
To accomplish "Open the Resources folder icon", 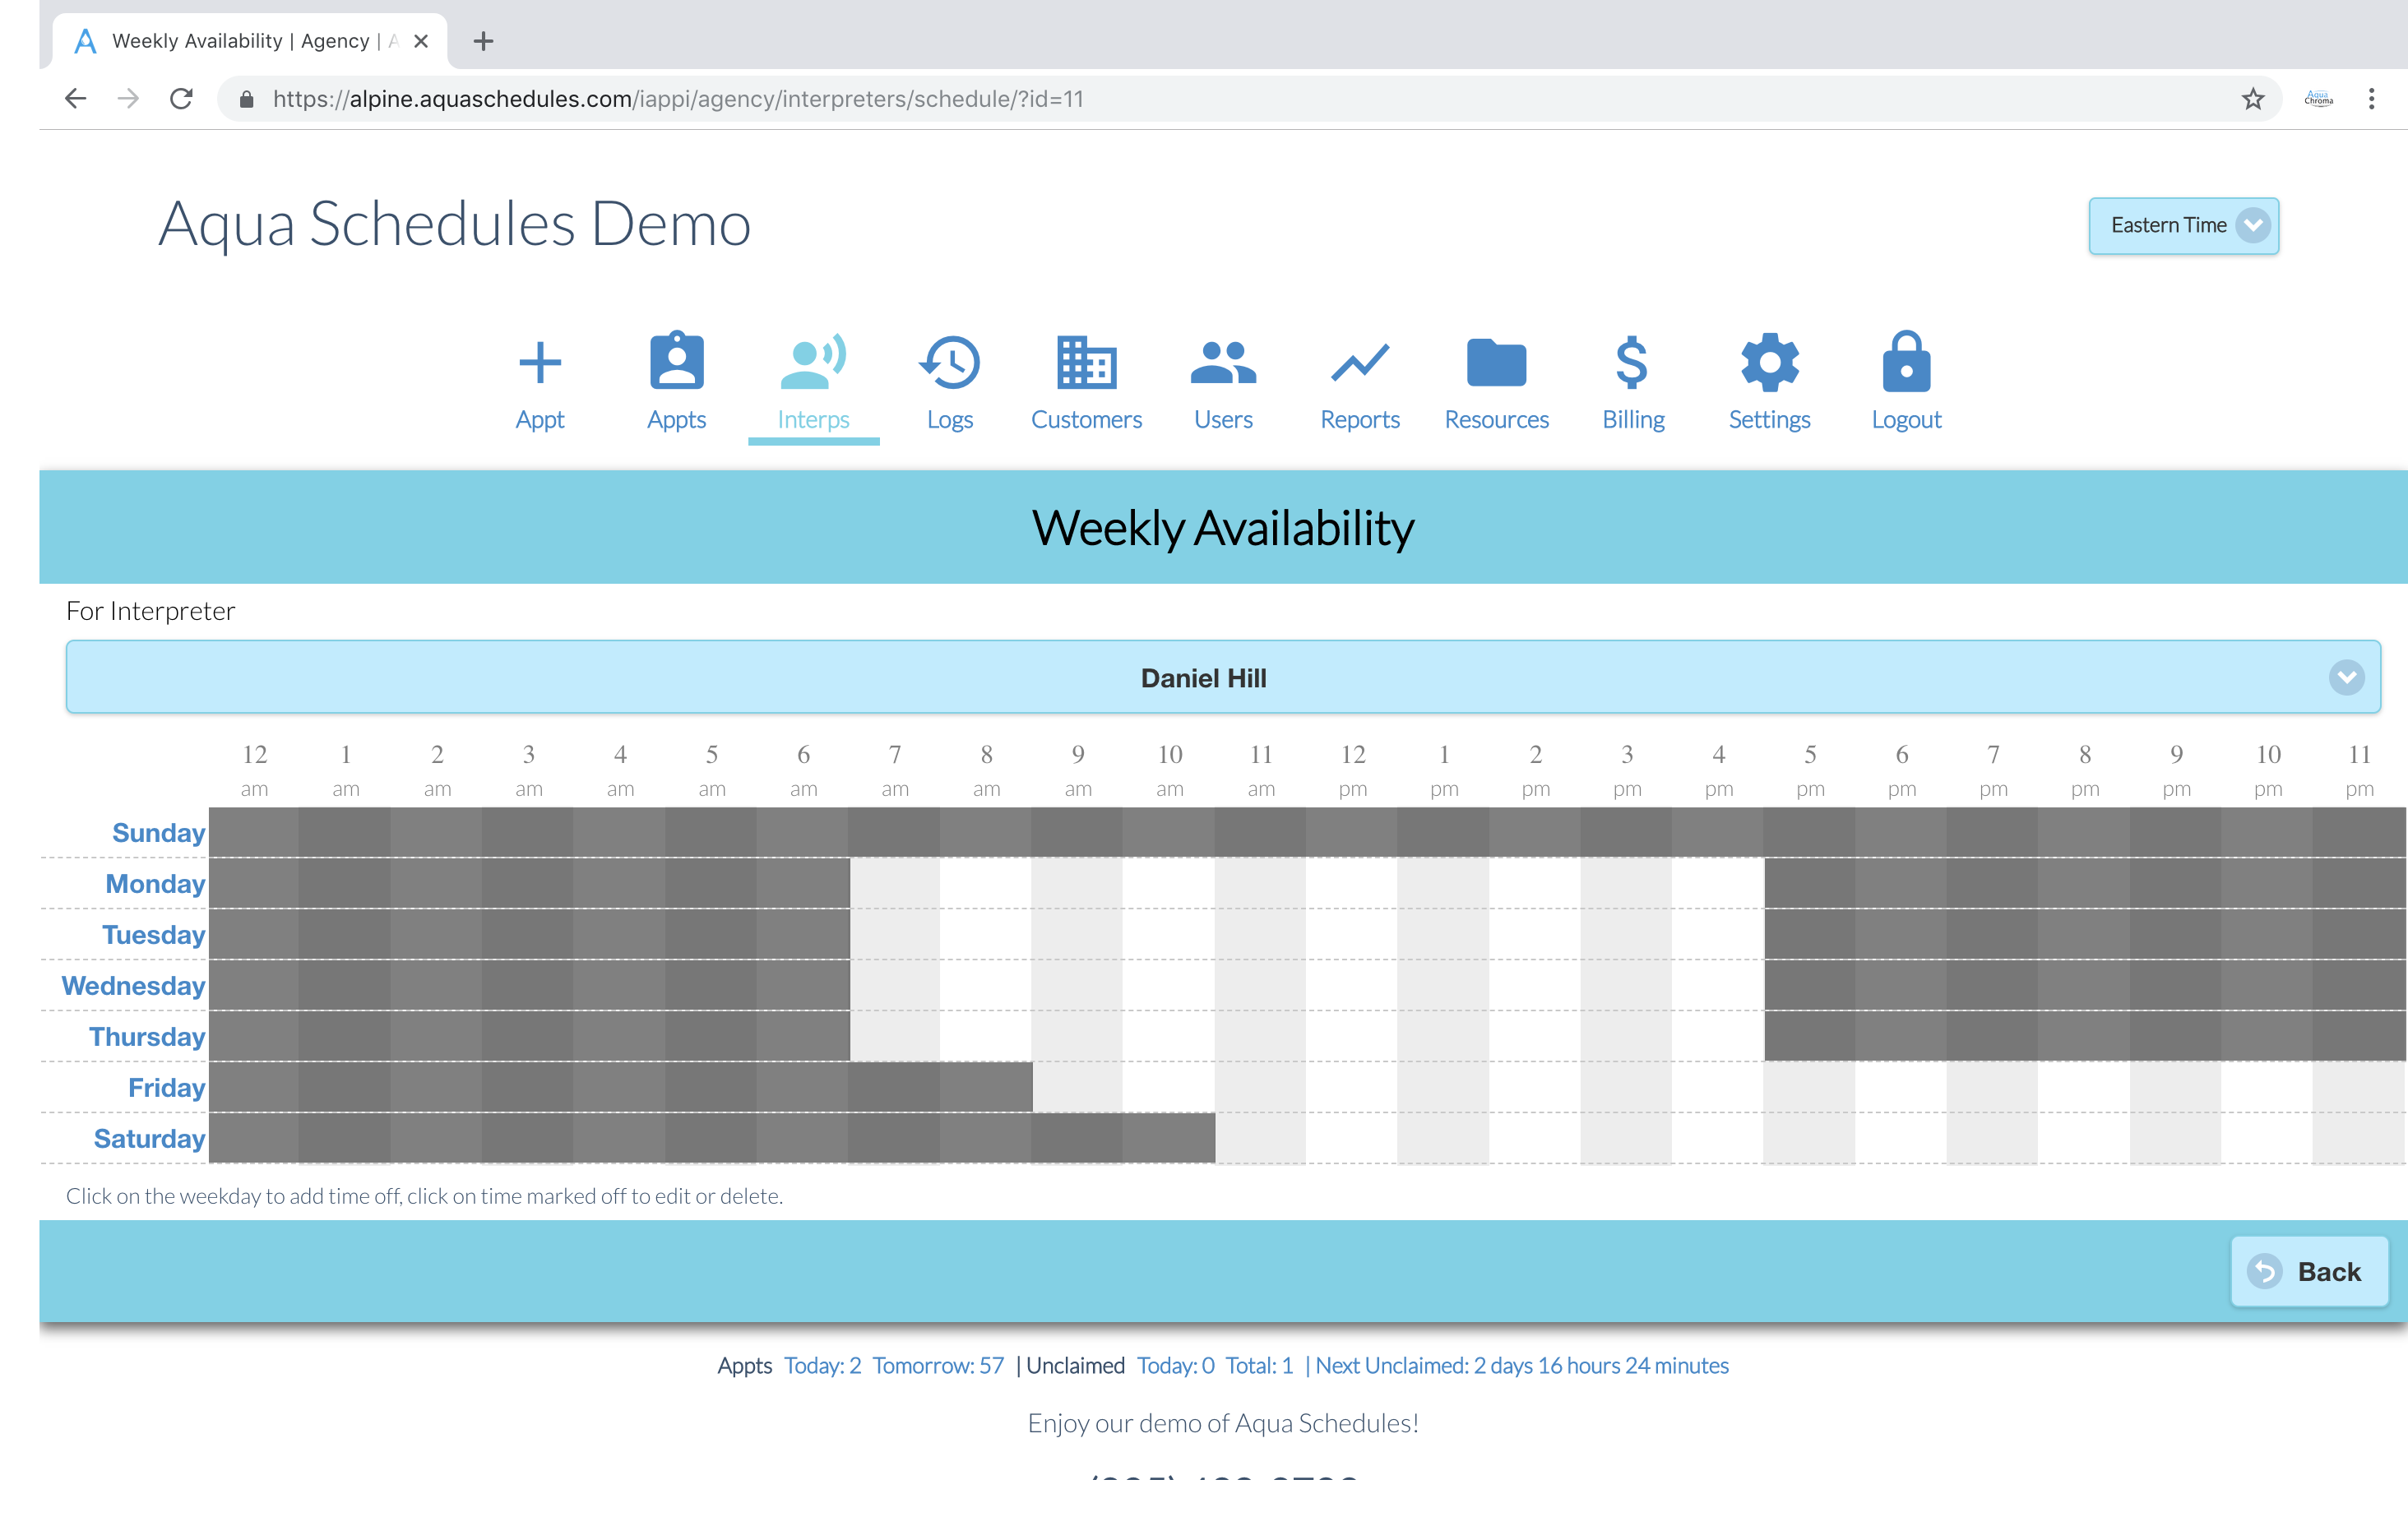I will (1496, 362).
